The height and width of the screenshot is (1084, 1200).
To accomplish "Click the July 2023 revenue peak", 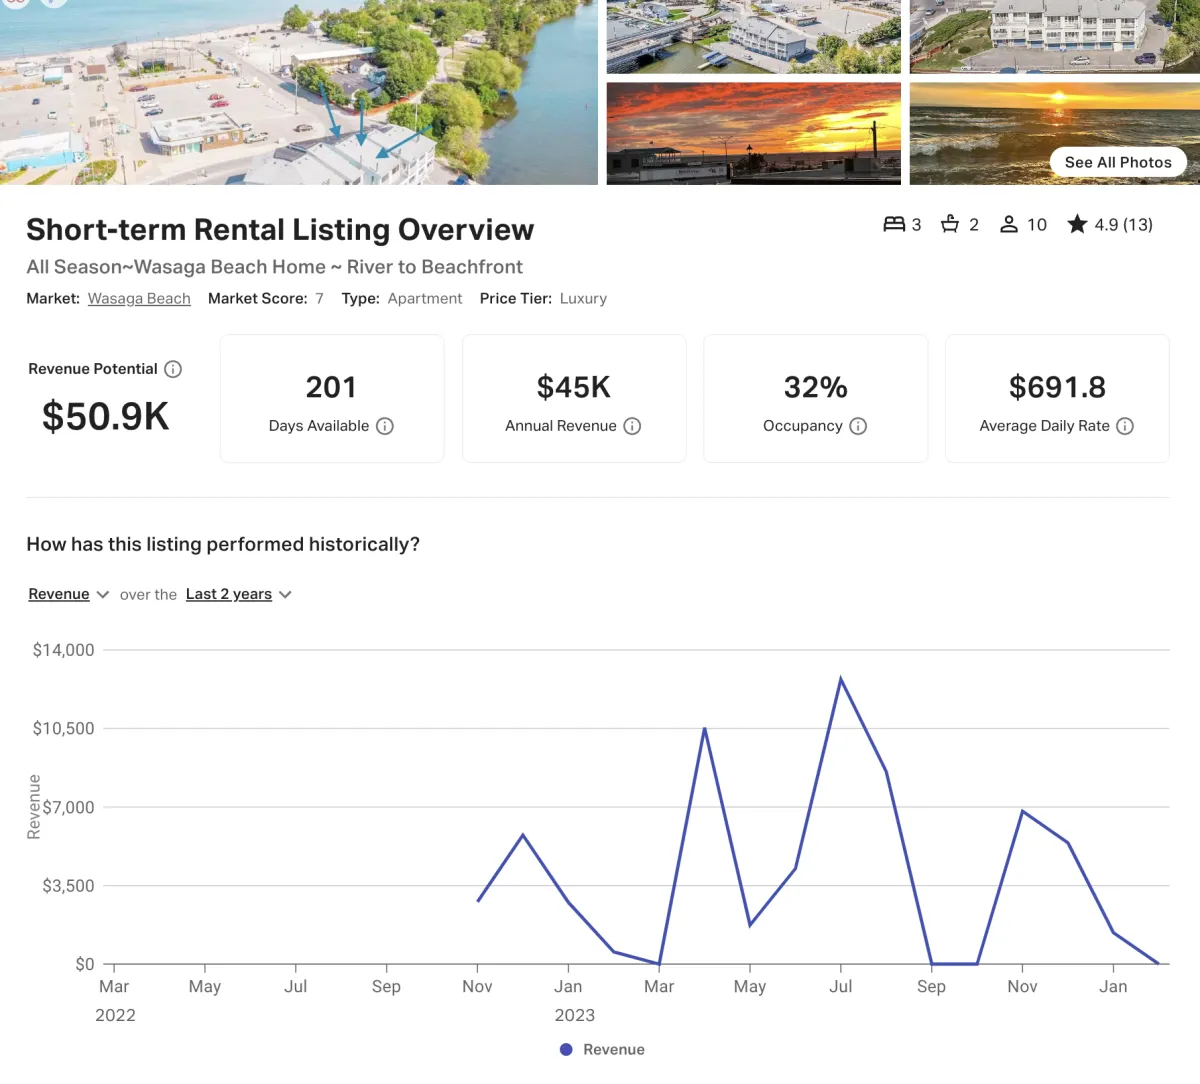I will click(x=841, y=679).
